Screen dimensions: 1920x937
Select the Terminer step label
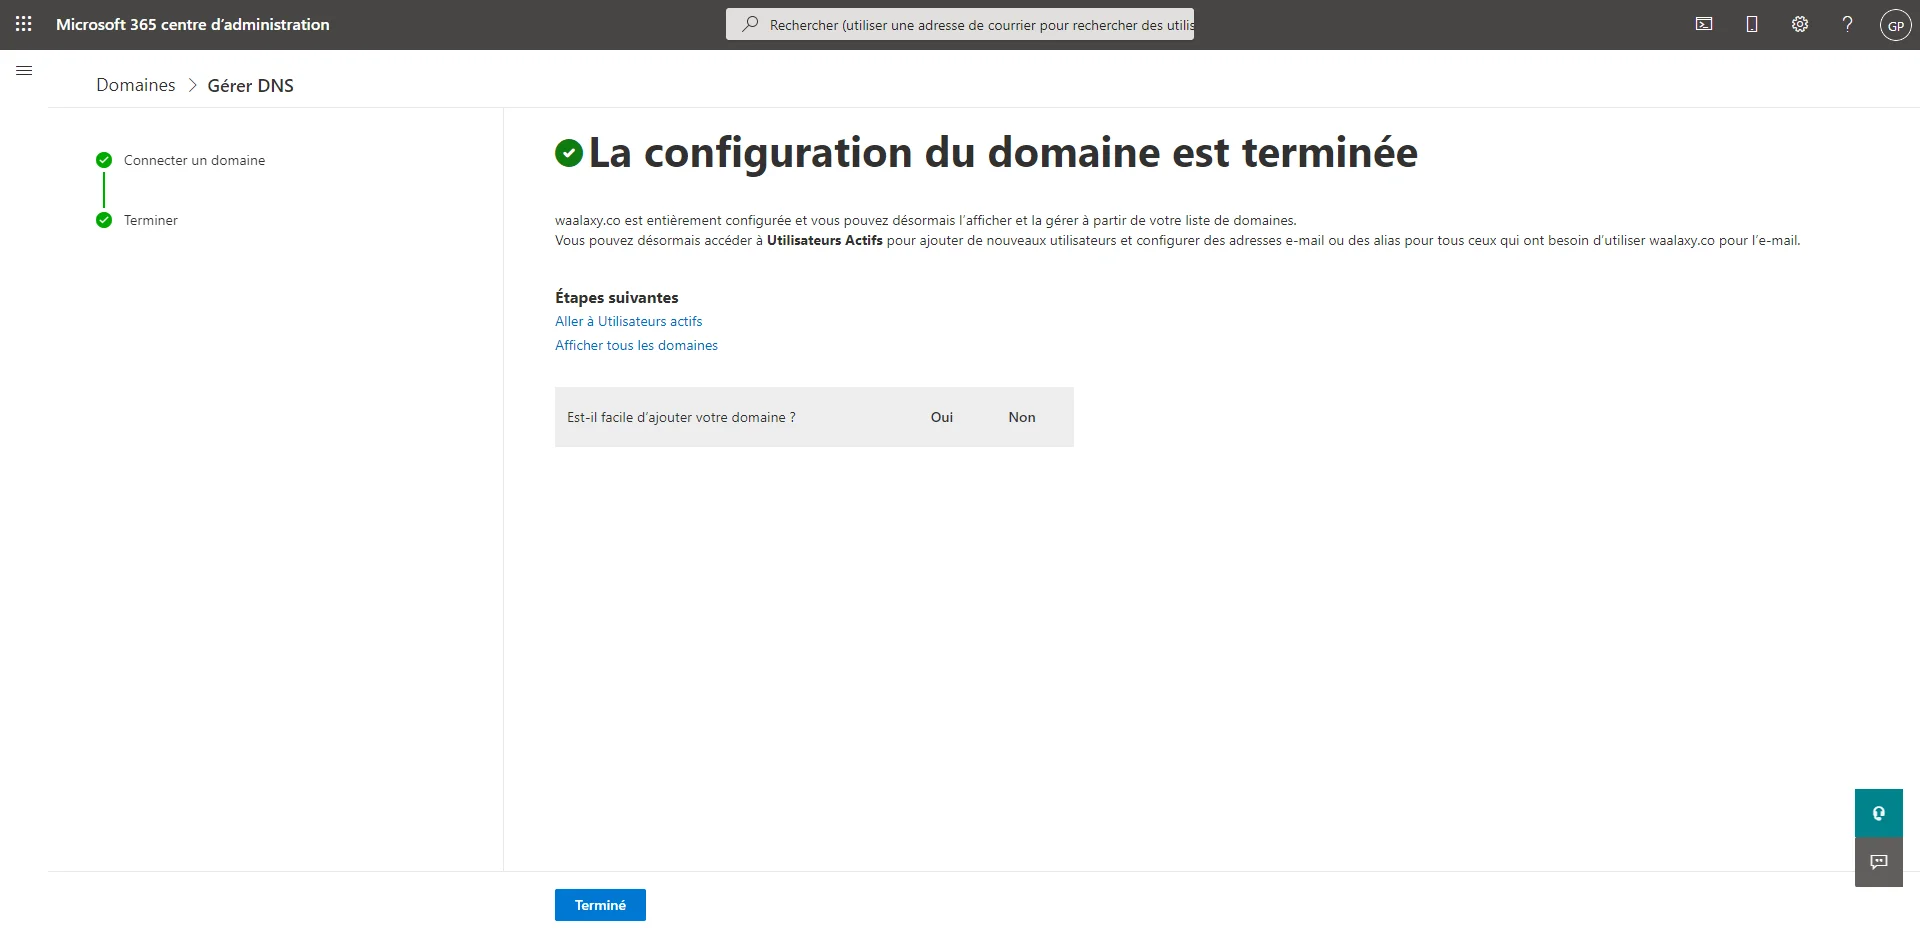(151, 220)
